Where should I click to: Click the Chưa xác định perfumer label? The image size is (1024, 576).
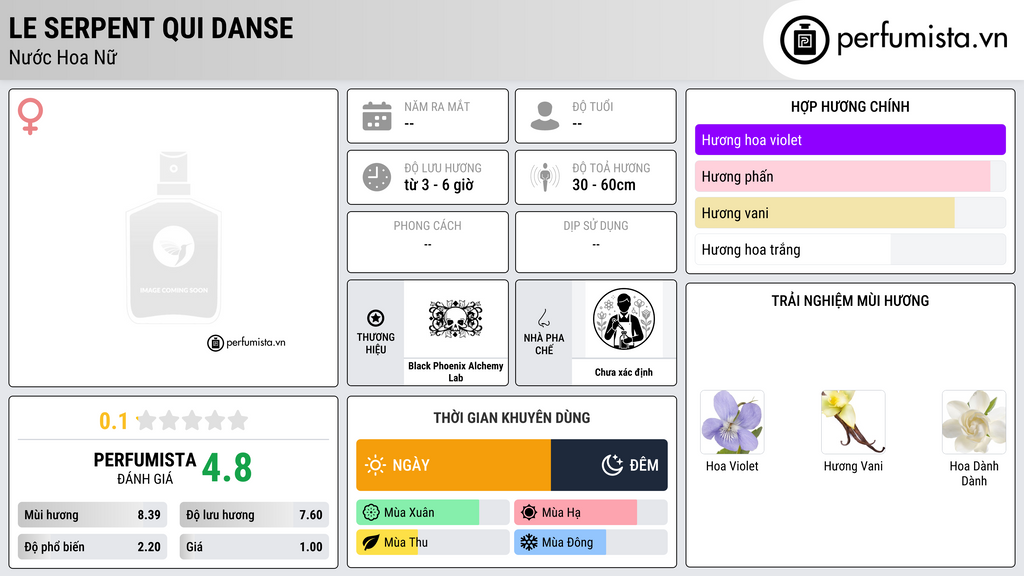(624, 372)
